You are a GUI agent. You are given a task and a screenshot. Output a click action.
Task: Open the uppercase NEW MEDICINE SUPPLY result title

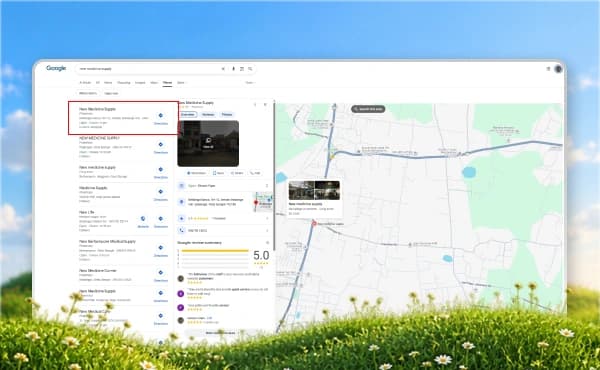(99, 138)
